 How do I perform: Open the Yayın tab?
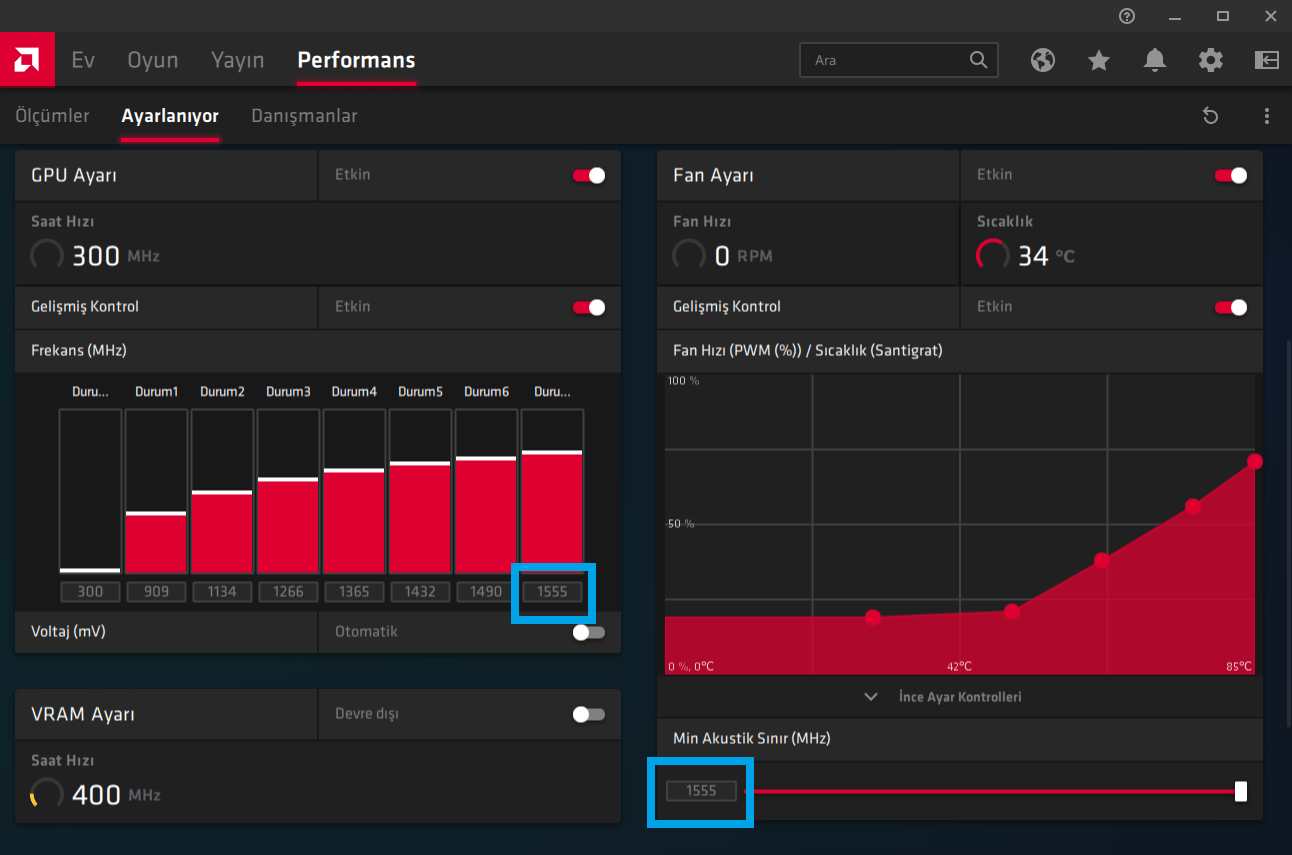point(238,60)
